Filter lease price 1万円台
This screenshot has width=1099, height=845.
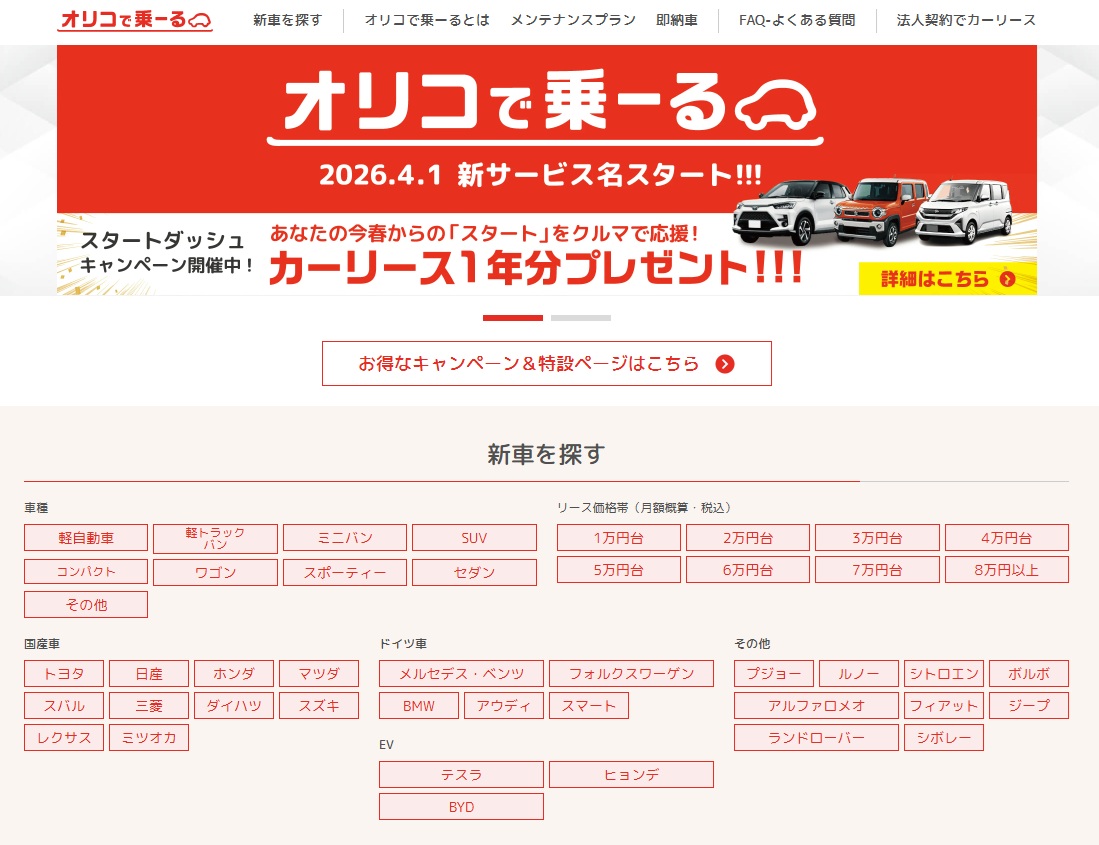[x=619, y=538]
